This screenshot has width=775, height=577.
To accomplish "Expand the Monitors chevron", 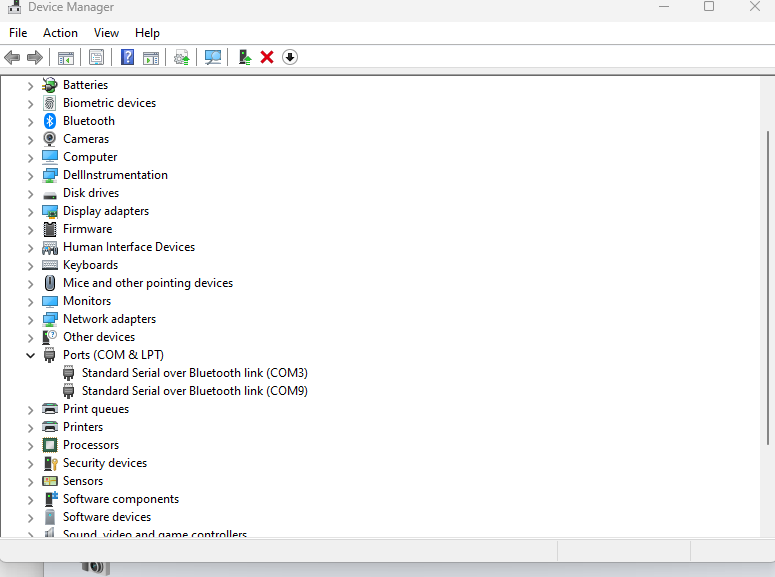I will [30, 302].
